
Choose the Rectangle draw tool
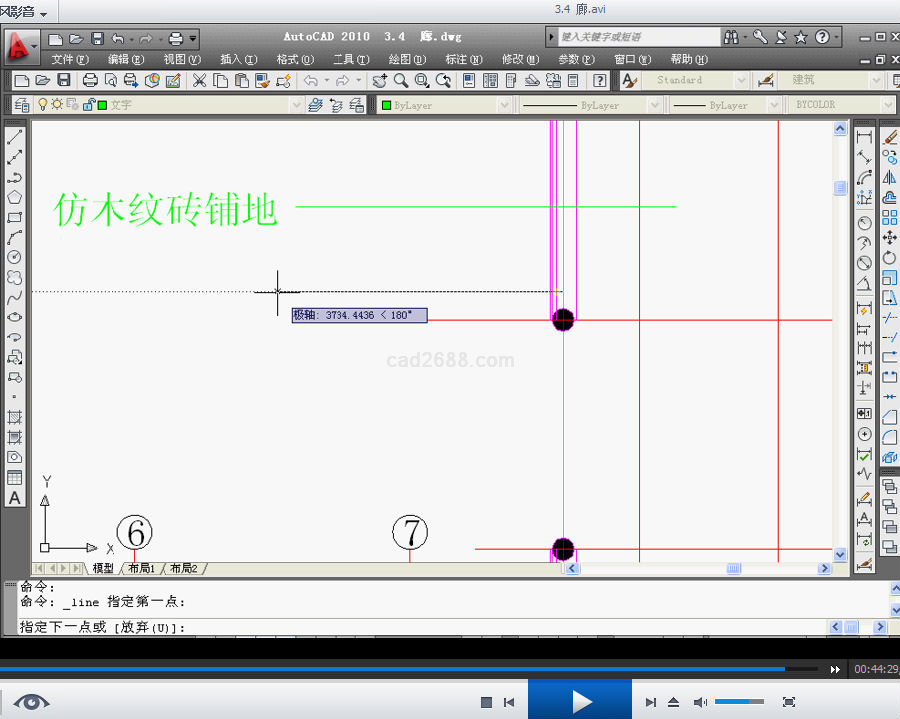(x=15, y=217)
